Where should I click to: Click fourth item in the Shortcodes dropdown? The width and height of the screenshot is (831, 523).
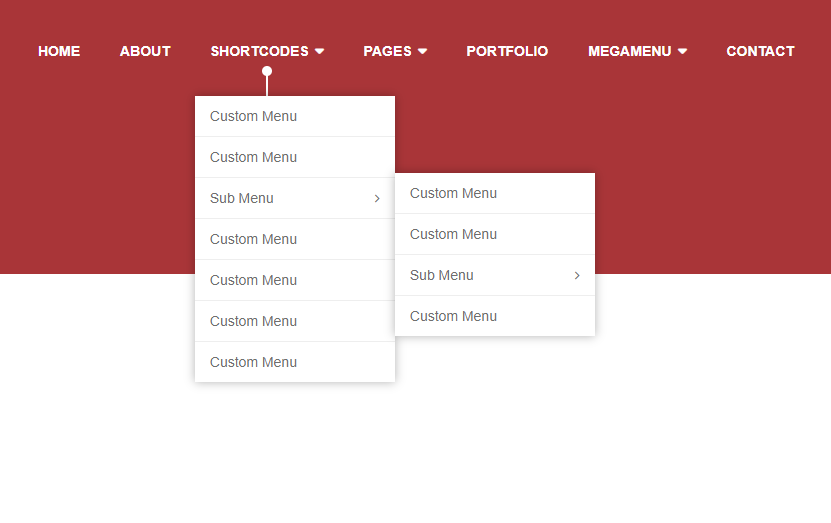point(253,240)
